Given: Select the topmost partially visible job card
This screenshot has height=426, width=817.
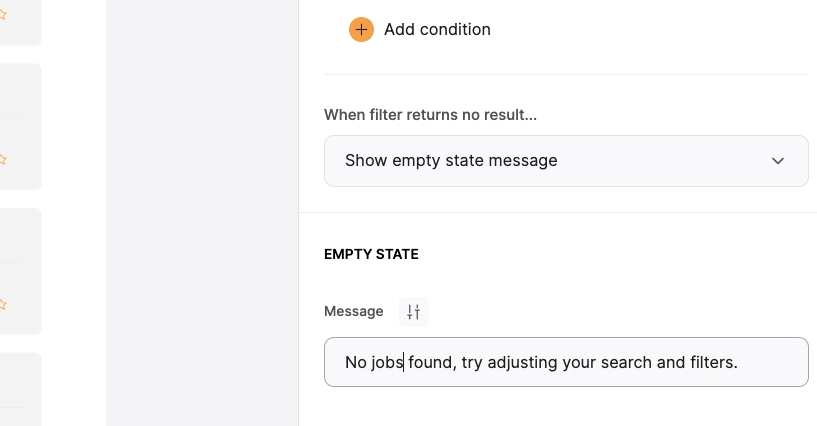Looking at the screenshot, I should tap(20, 22).
